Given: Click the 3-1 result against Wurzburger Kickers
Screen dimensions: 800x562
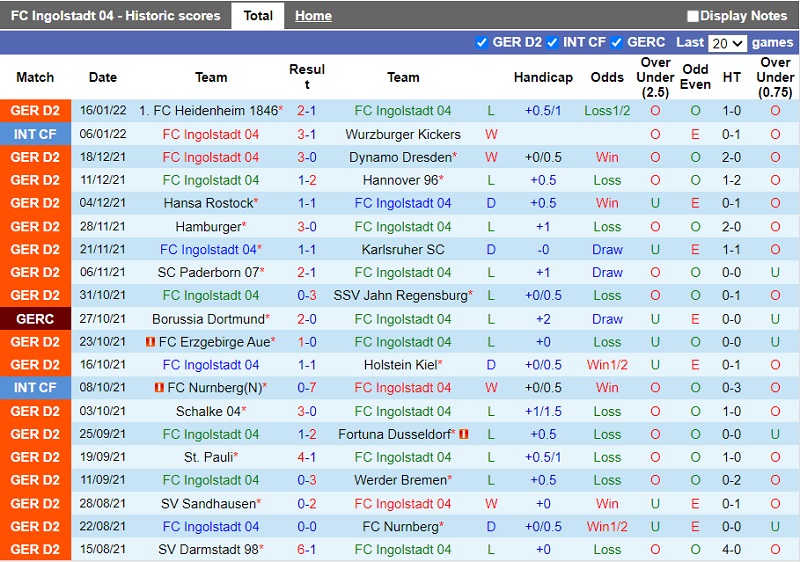Looking at the screenshot, I should point(307,134).
